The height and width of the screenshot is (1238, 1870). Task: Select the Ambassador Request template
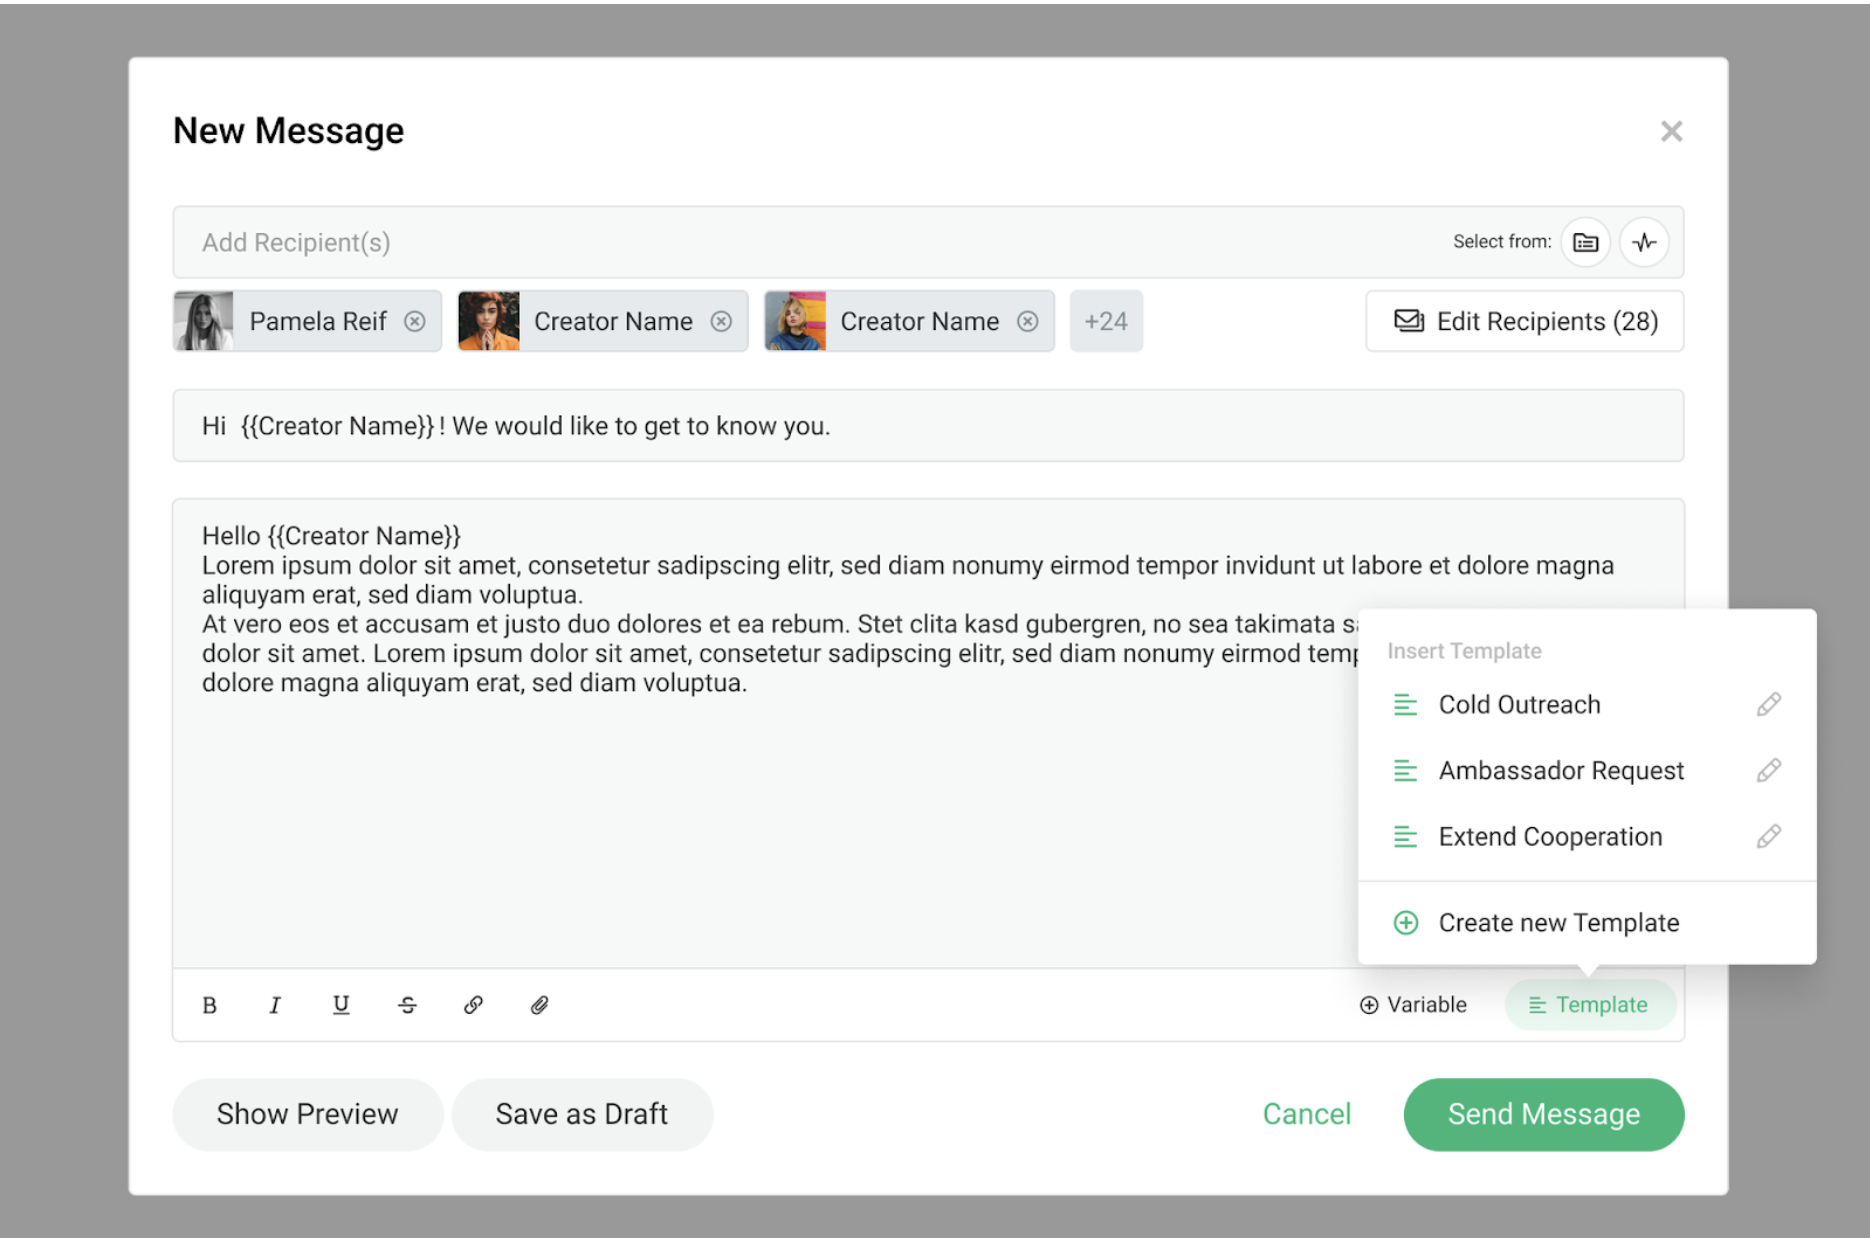[x=1561, y=770]
